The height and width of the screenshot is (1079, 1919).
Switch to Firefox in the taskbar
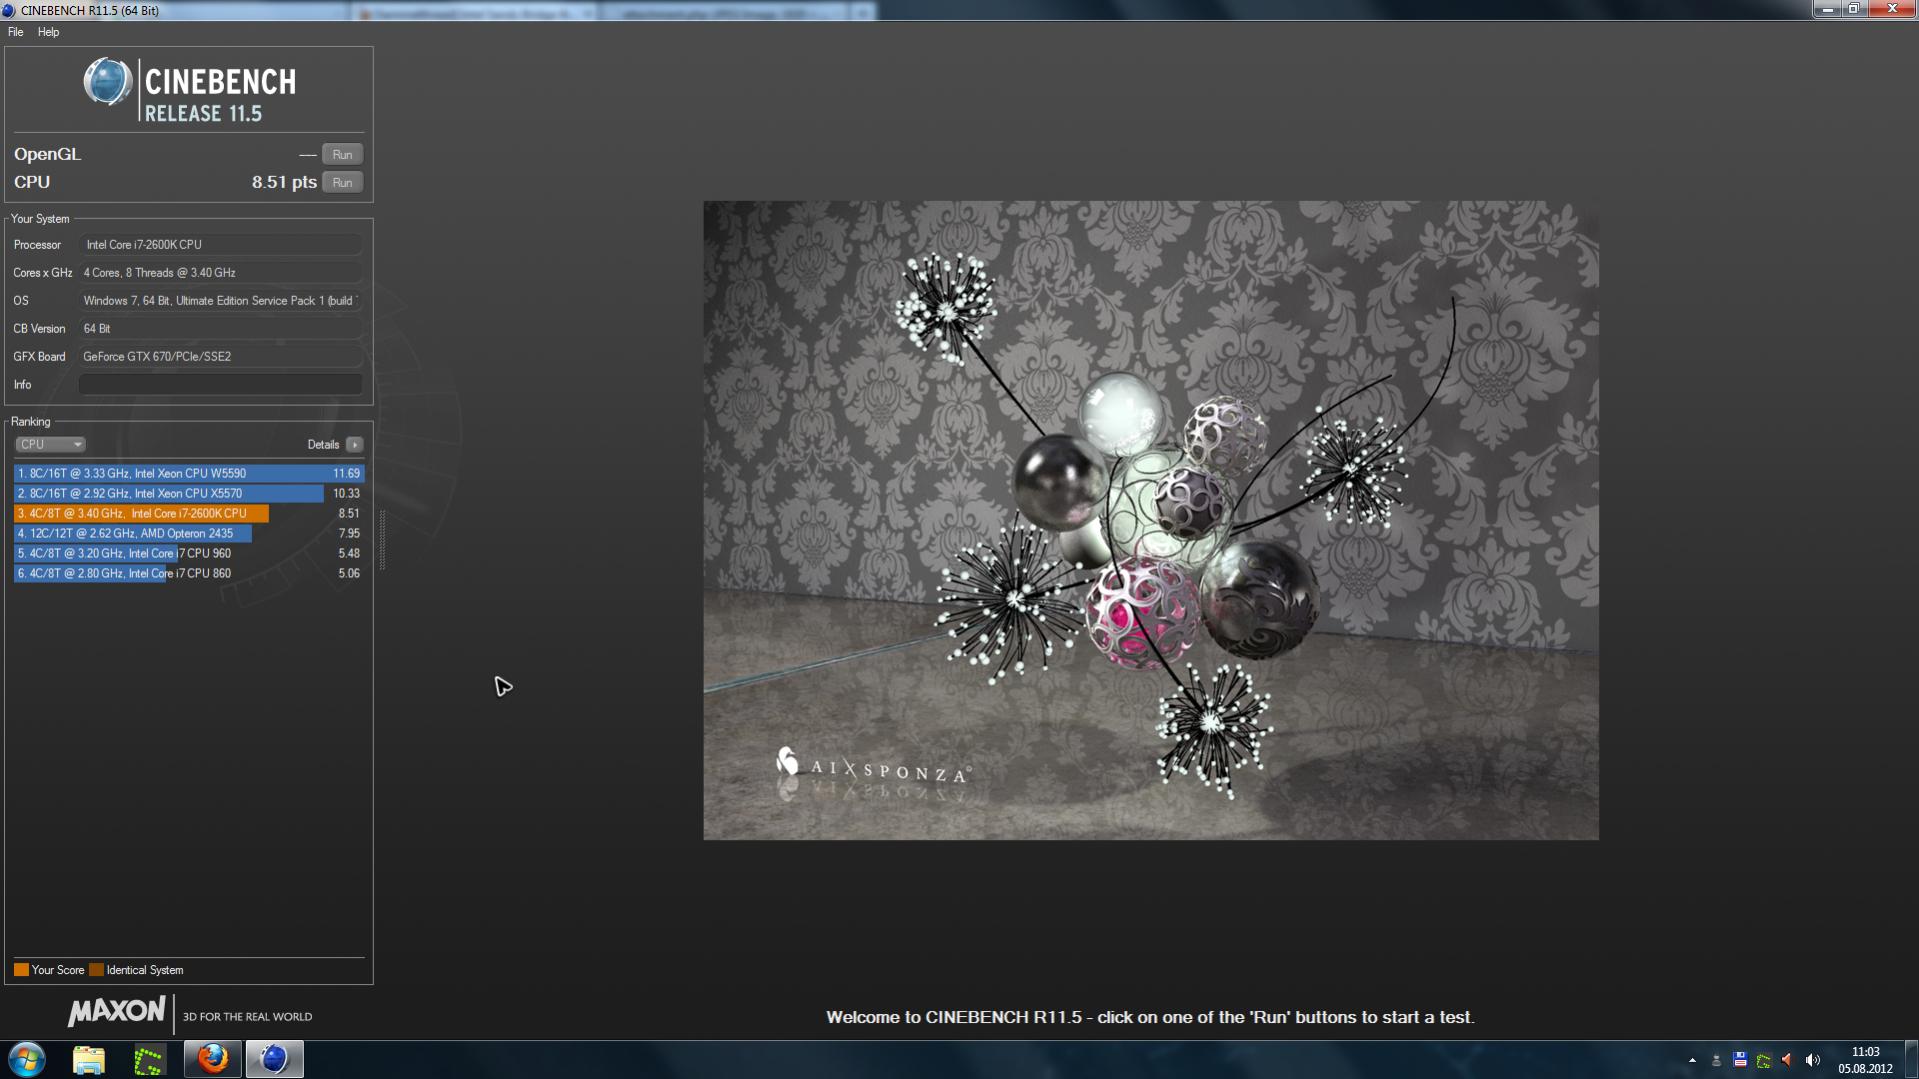click(212, 1059)
